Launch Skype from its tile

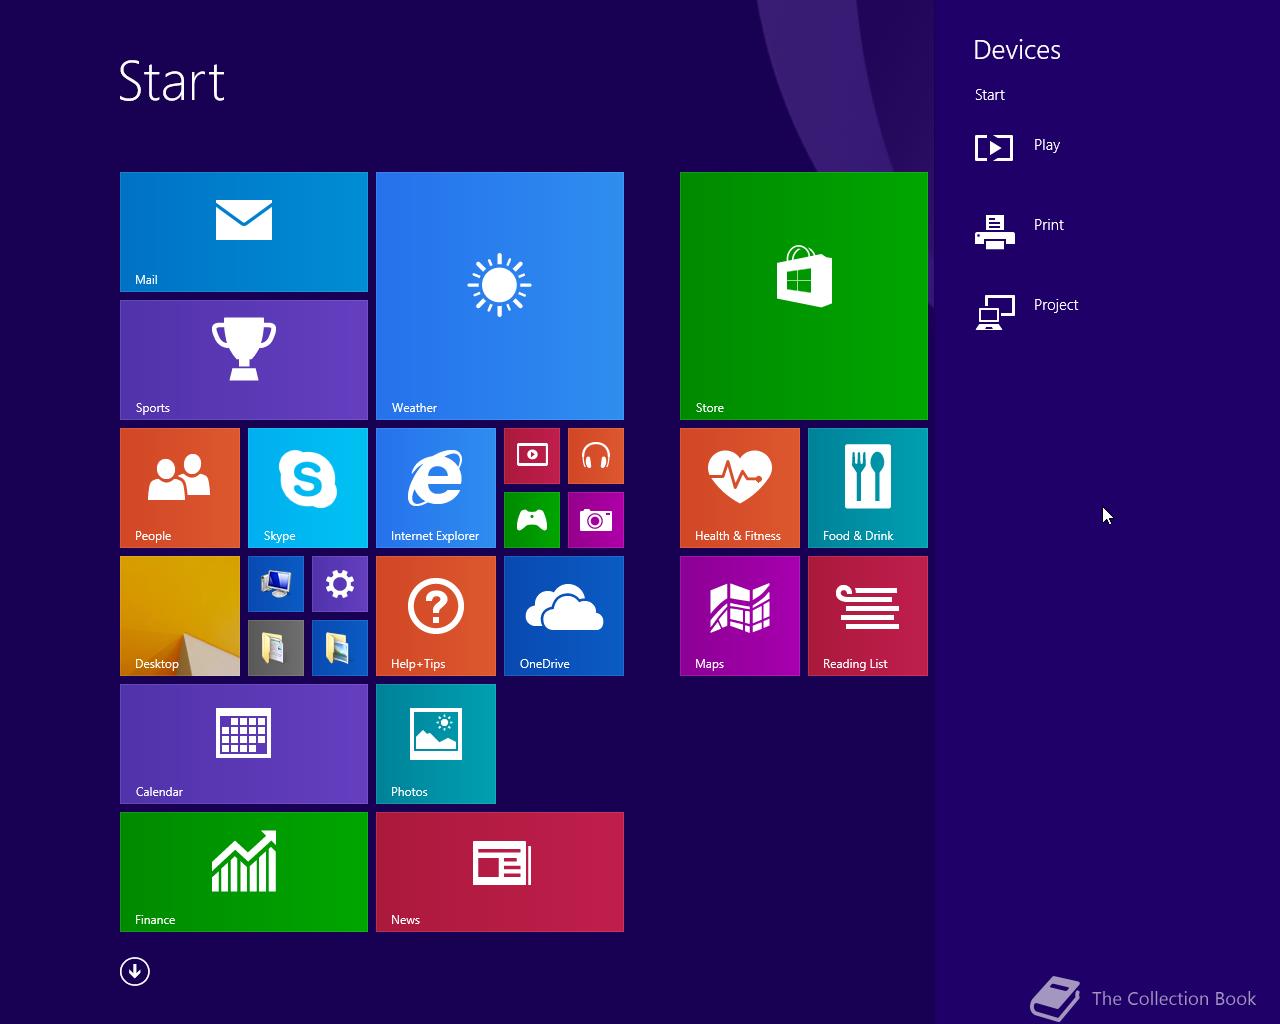pyautogui.click(x=308, y=488)
